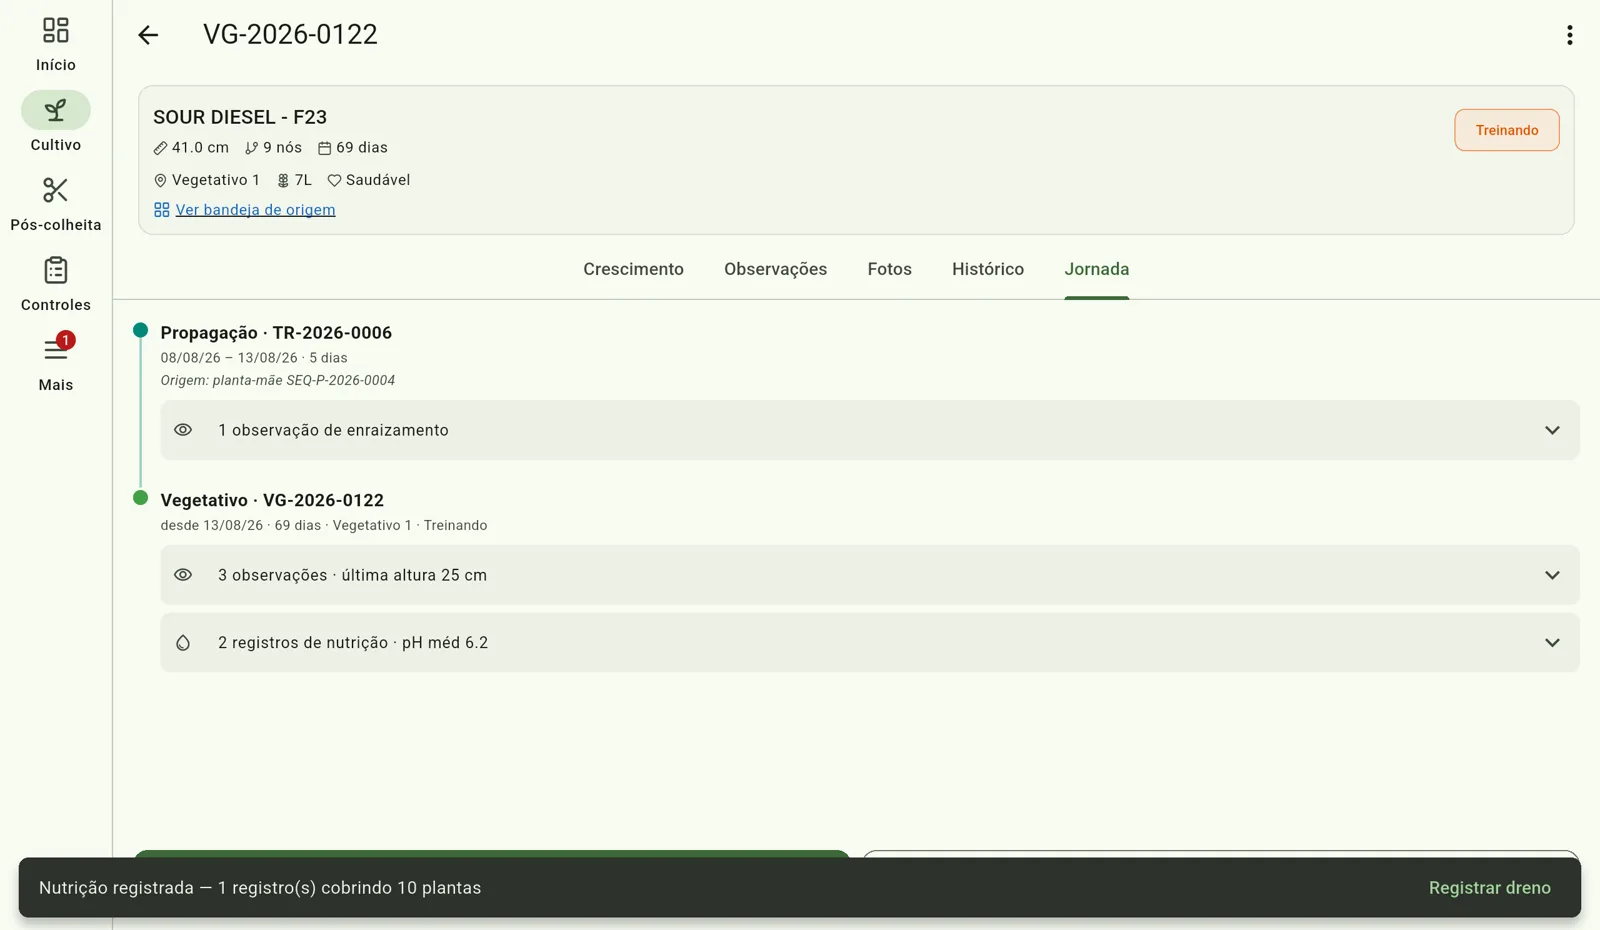
Task: Click Origem: planta-mãe SEQ-P-2026-0004 text
Action: [277, 381]
